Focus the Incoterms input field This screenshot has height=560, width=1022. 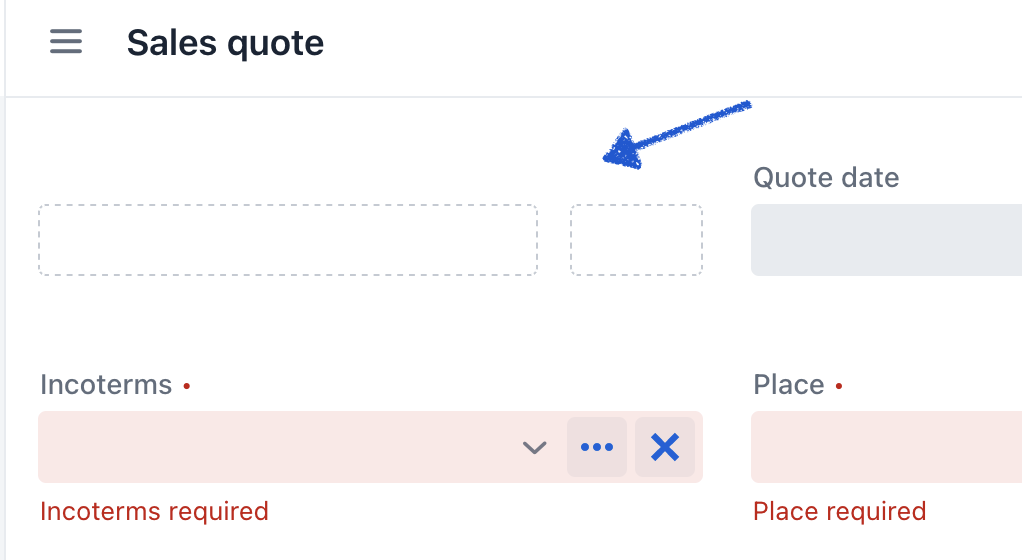click(277, 447)
